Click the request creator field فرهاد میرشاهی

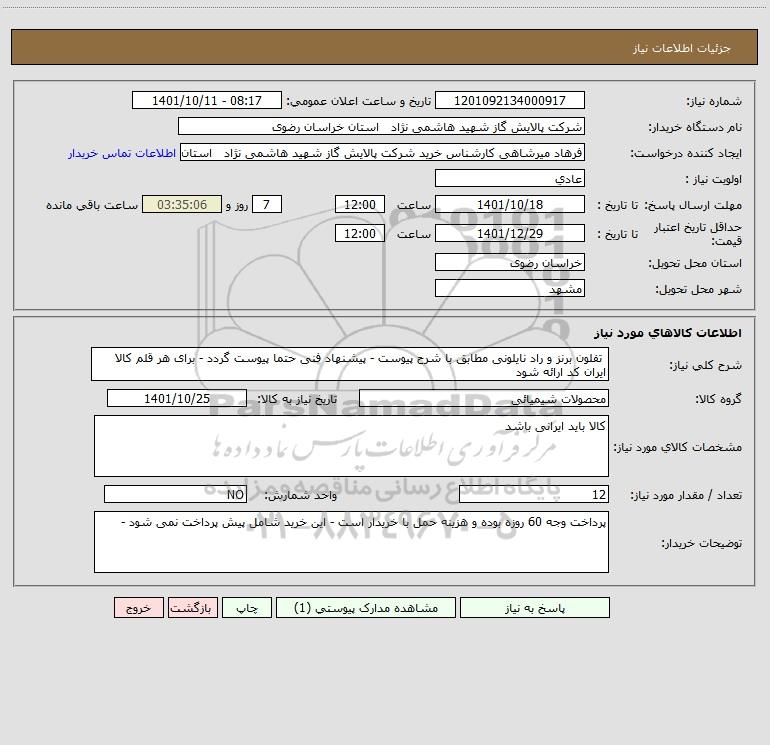pyautogui.click(x=383, y=152)
